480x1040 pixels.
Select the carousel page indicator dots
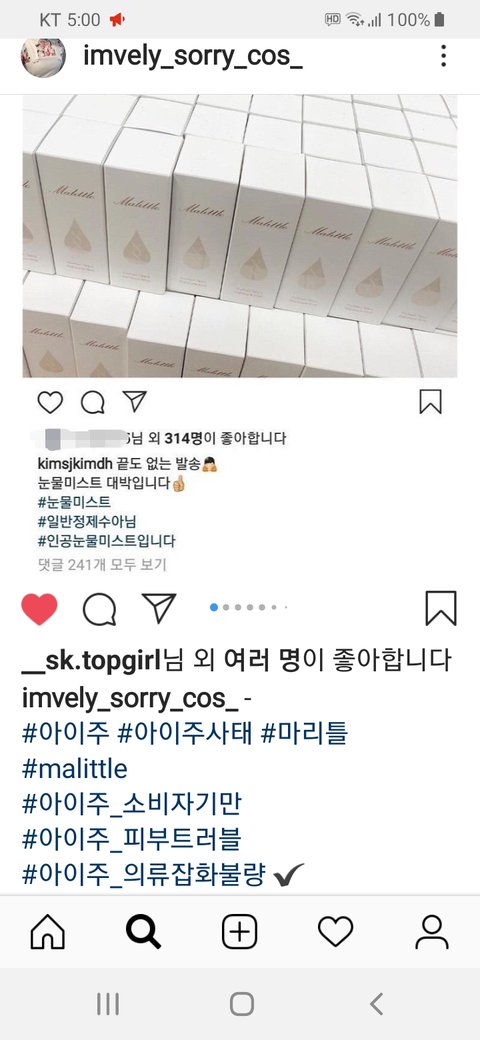click(x=248, y=607)
